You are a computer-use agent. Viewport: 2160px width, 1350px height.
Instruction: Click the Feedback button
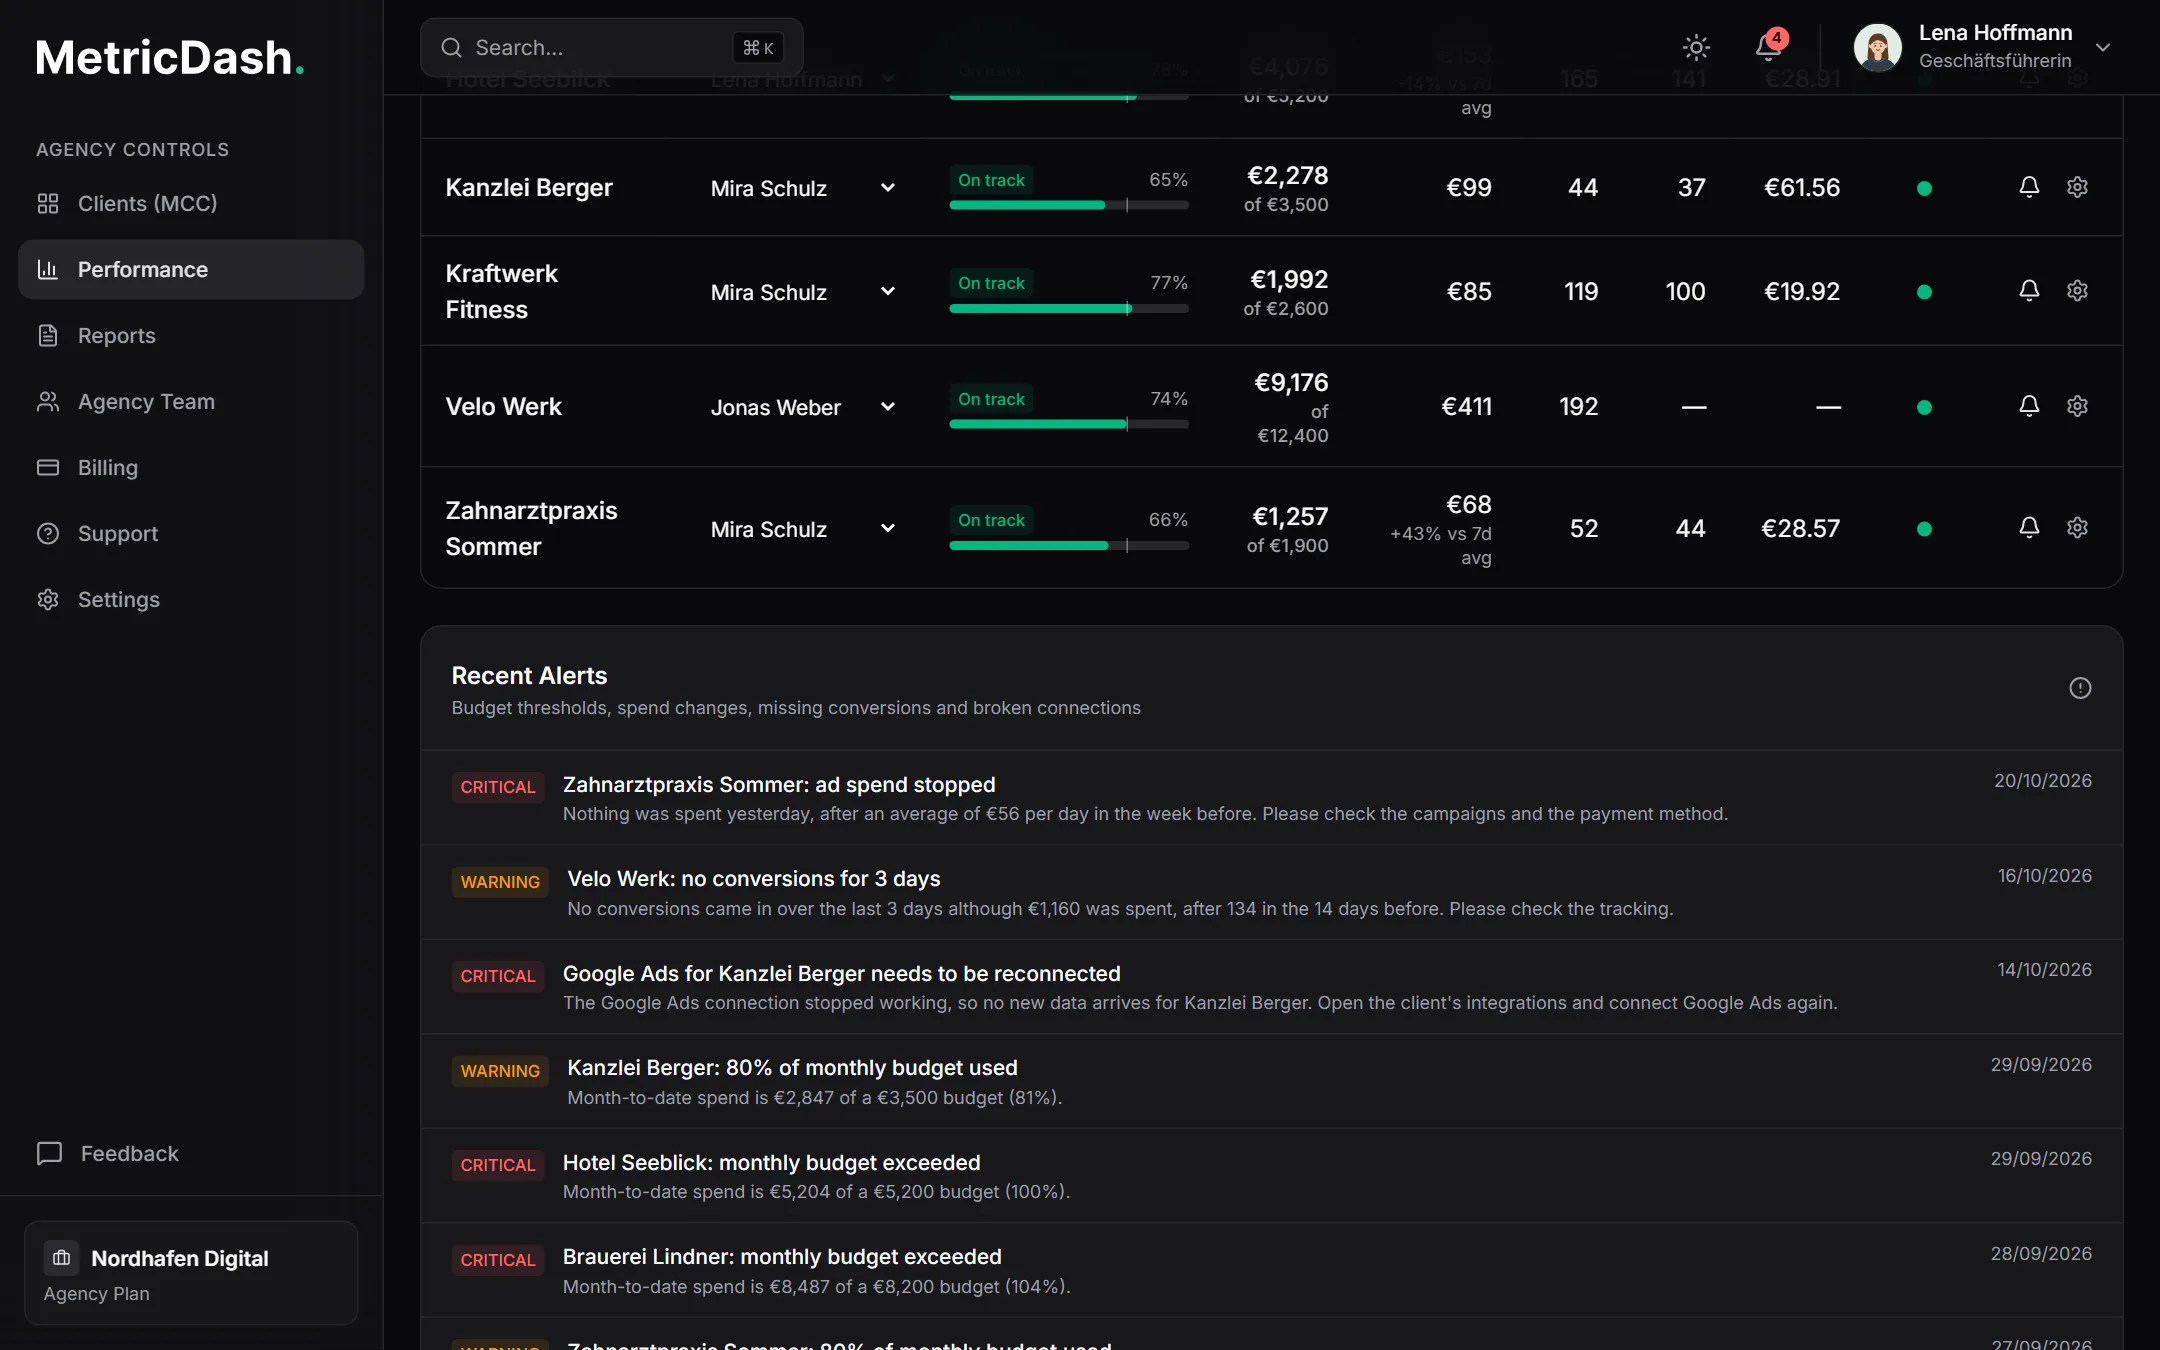108,1153
